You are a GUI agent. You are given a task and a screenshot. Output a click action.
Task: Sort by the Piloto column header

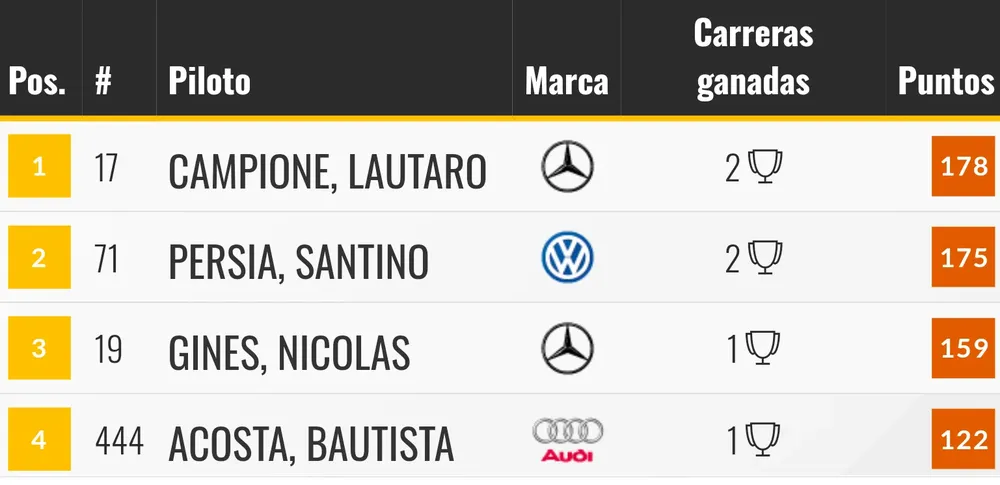pos(209,81)
